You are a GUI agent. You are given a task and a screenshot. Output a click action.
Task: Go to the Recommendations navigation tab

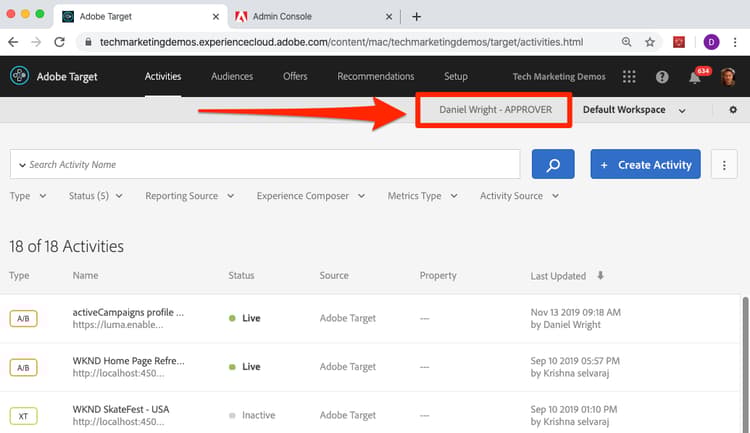375,76
